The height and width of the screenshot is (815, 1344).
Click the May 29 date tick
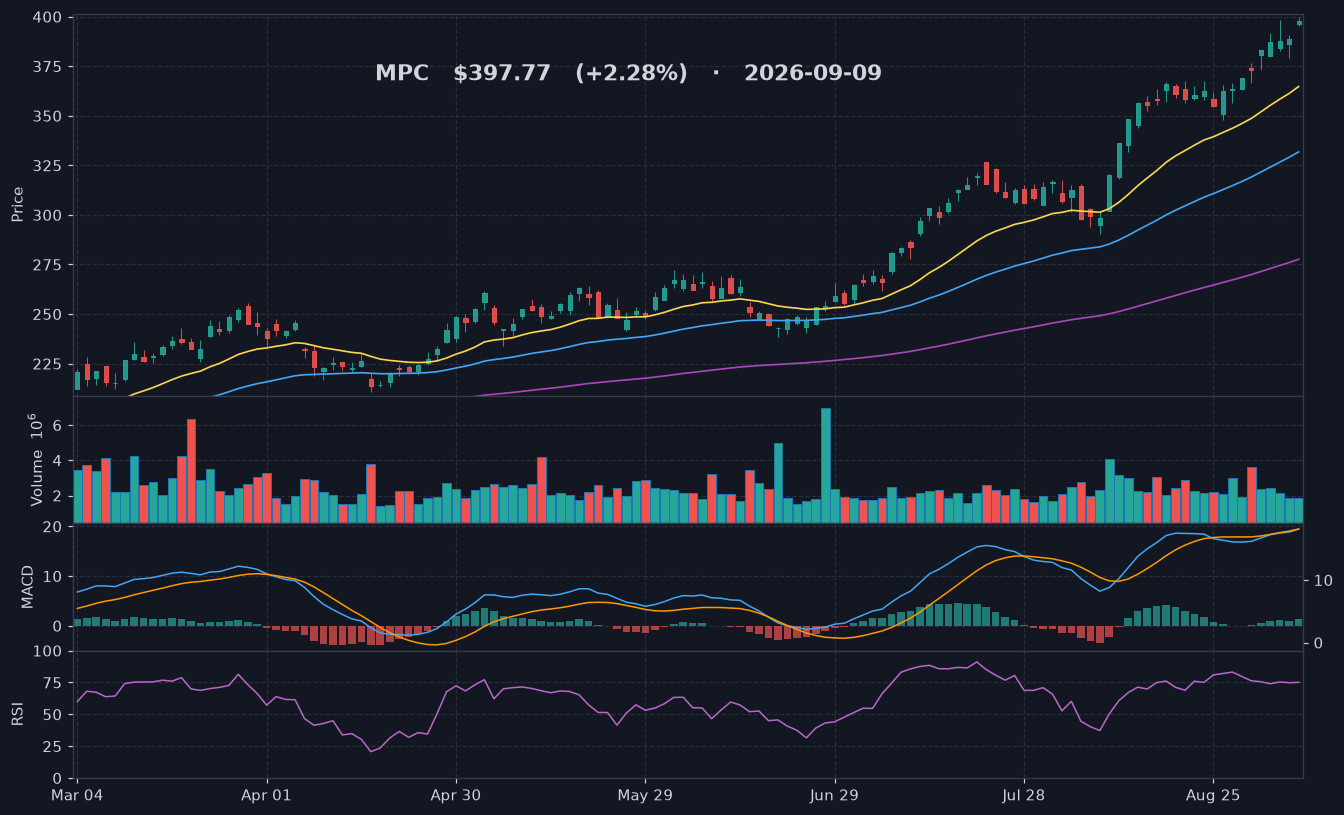pyautogui.click(x=645, y=796)
